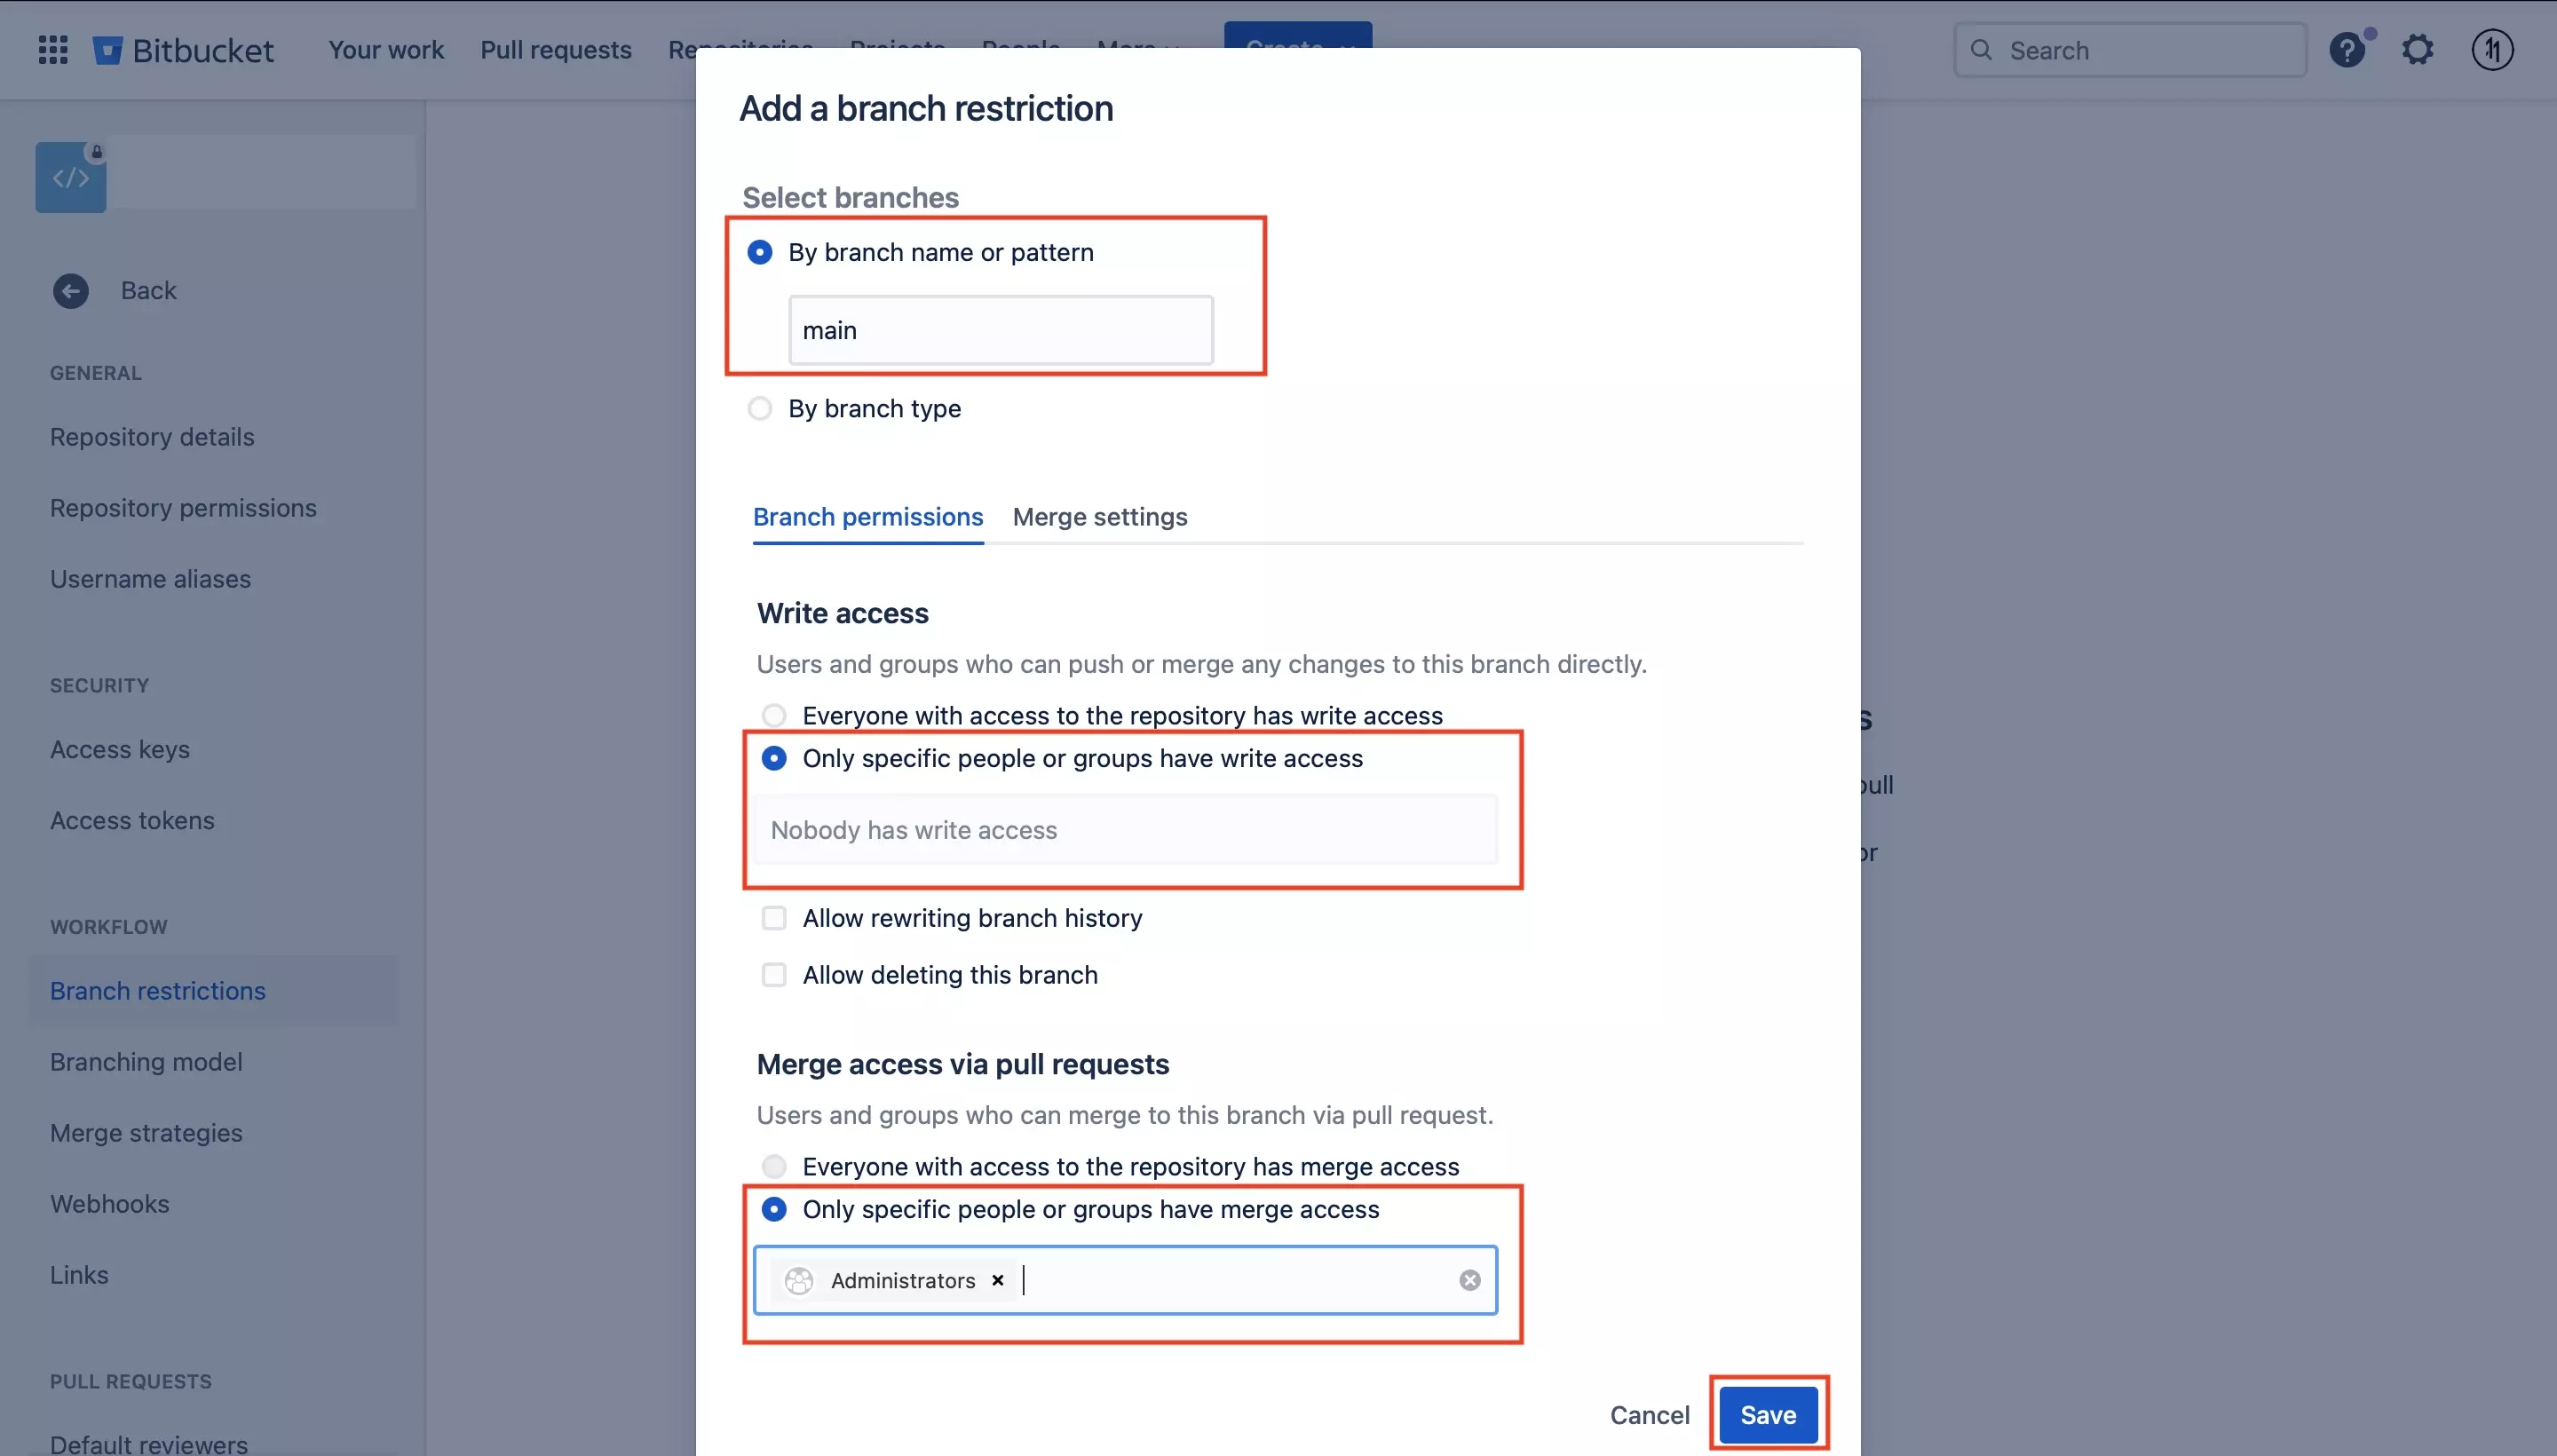Click the help question mark icon

pos(2348,49)
